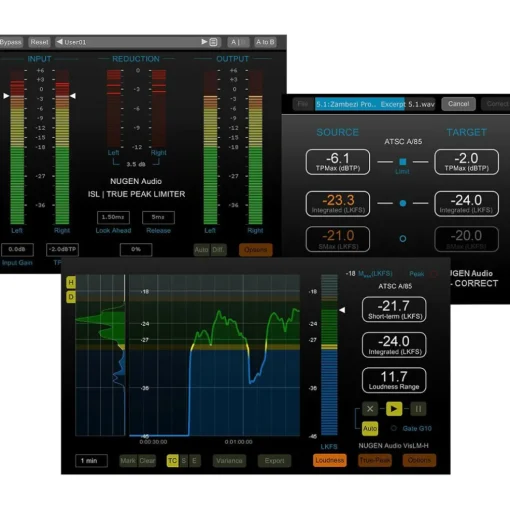510x510 pixels.
Task: Click the Export button in VisLM-H
Action: click(x=274, y=461)
